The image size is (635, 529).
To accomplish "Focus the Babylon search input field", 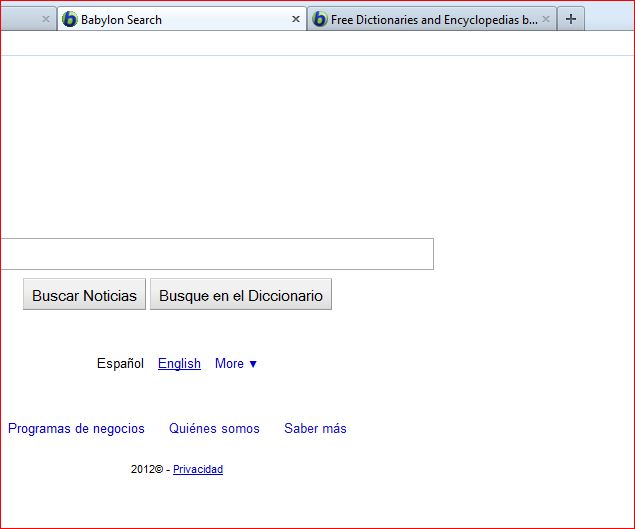I will point(217,254).
